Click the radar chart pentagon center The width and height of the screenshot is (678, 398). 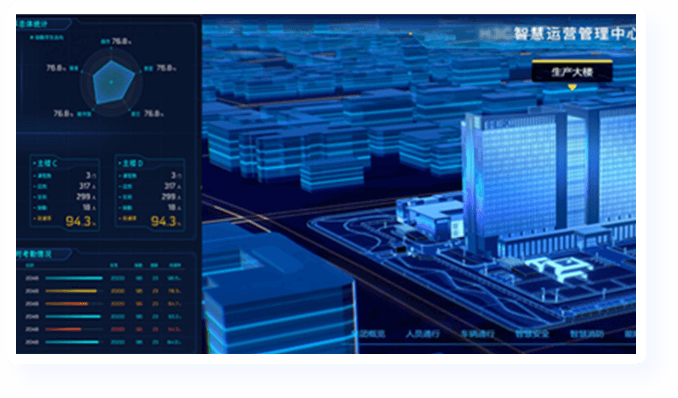point(112,82)
